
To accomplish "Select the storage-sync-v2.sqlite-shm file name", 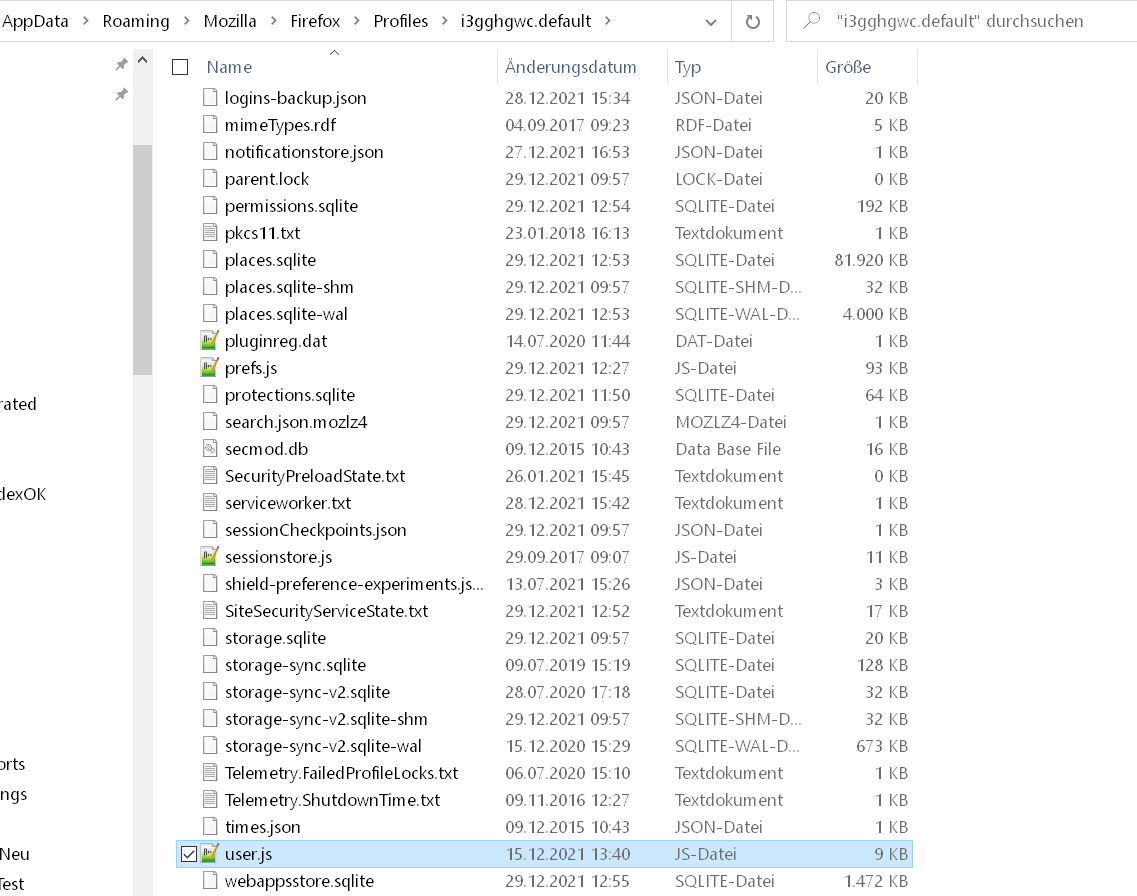I will [x=326, y=719].
